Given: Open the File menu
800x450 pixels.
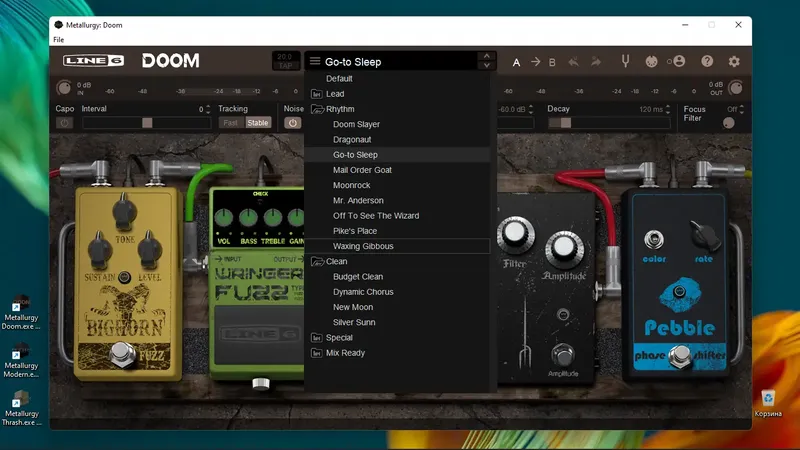Looking at the screenshot, I should click(x=59, y=39).
